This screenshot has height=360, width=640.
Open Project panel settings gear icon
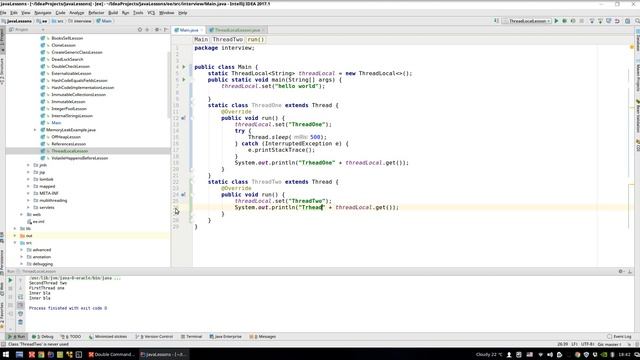[x=157, y=30]
